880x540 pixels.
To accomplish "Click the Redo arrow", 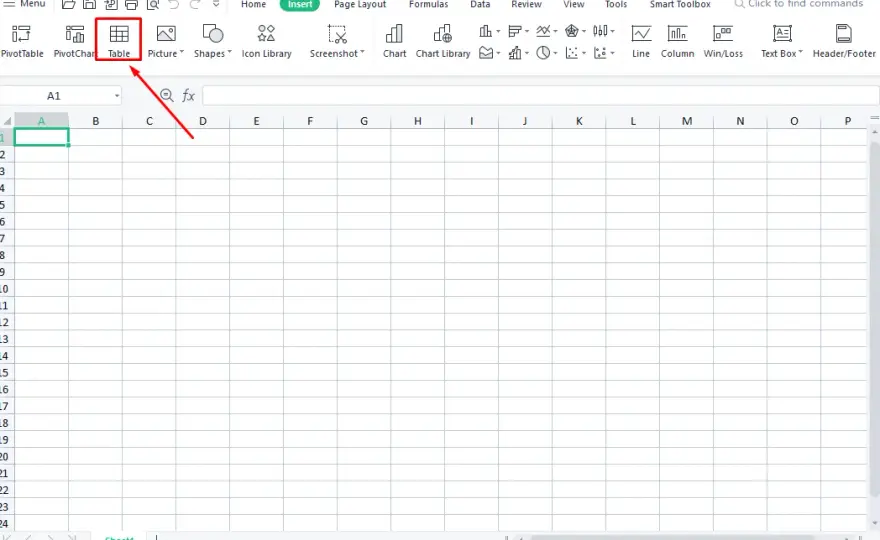I will tap(195, 4).
